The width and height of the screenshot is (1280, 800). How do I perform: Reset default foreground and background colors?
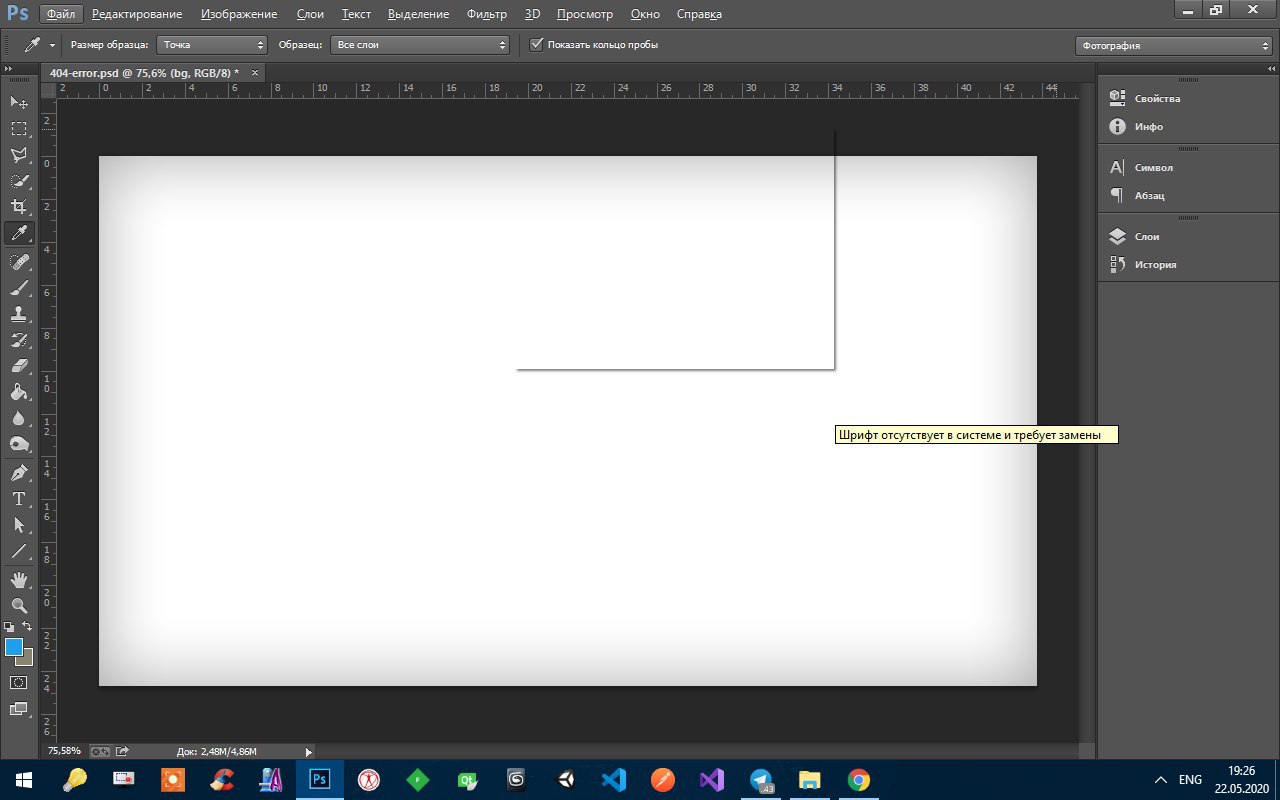point(9,627)
